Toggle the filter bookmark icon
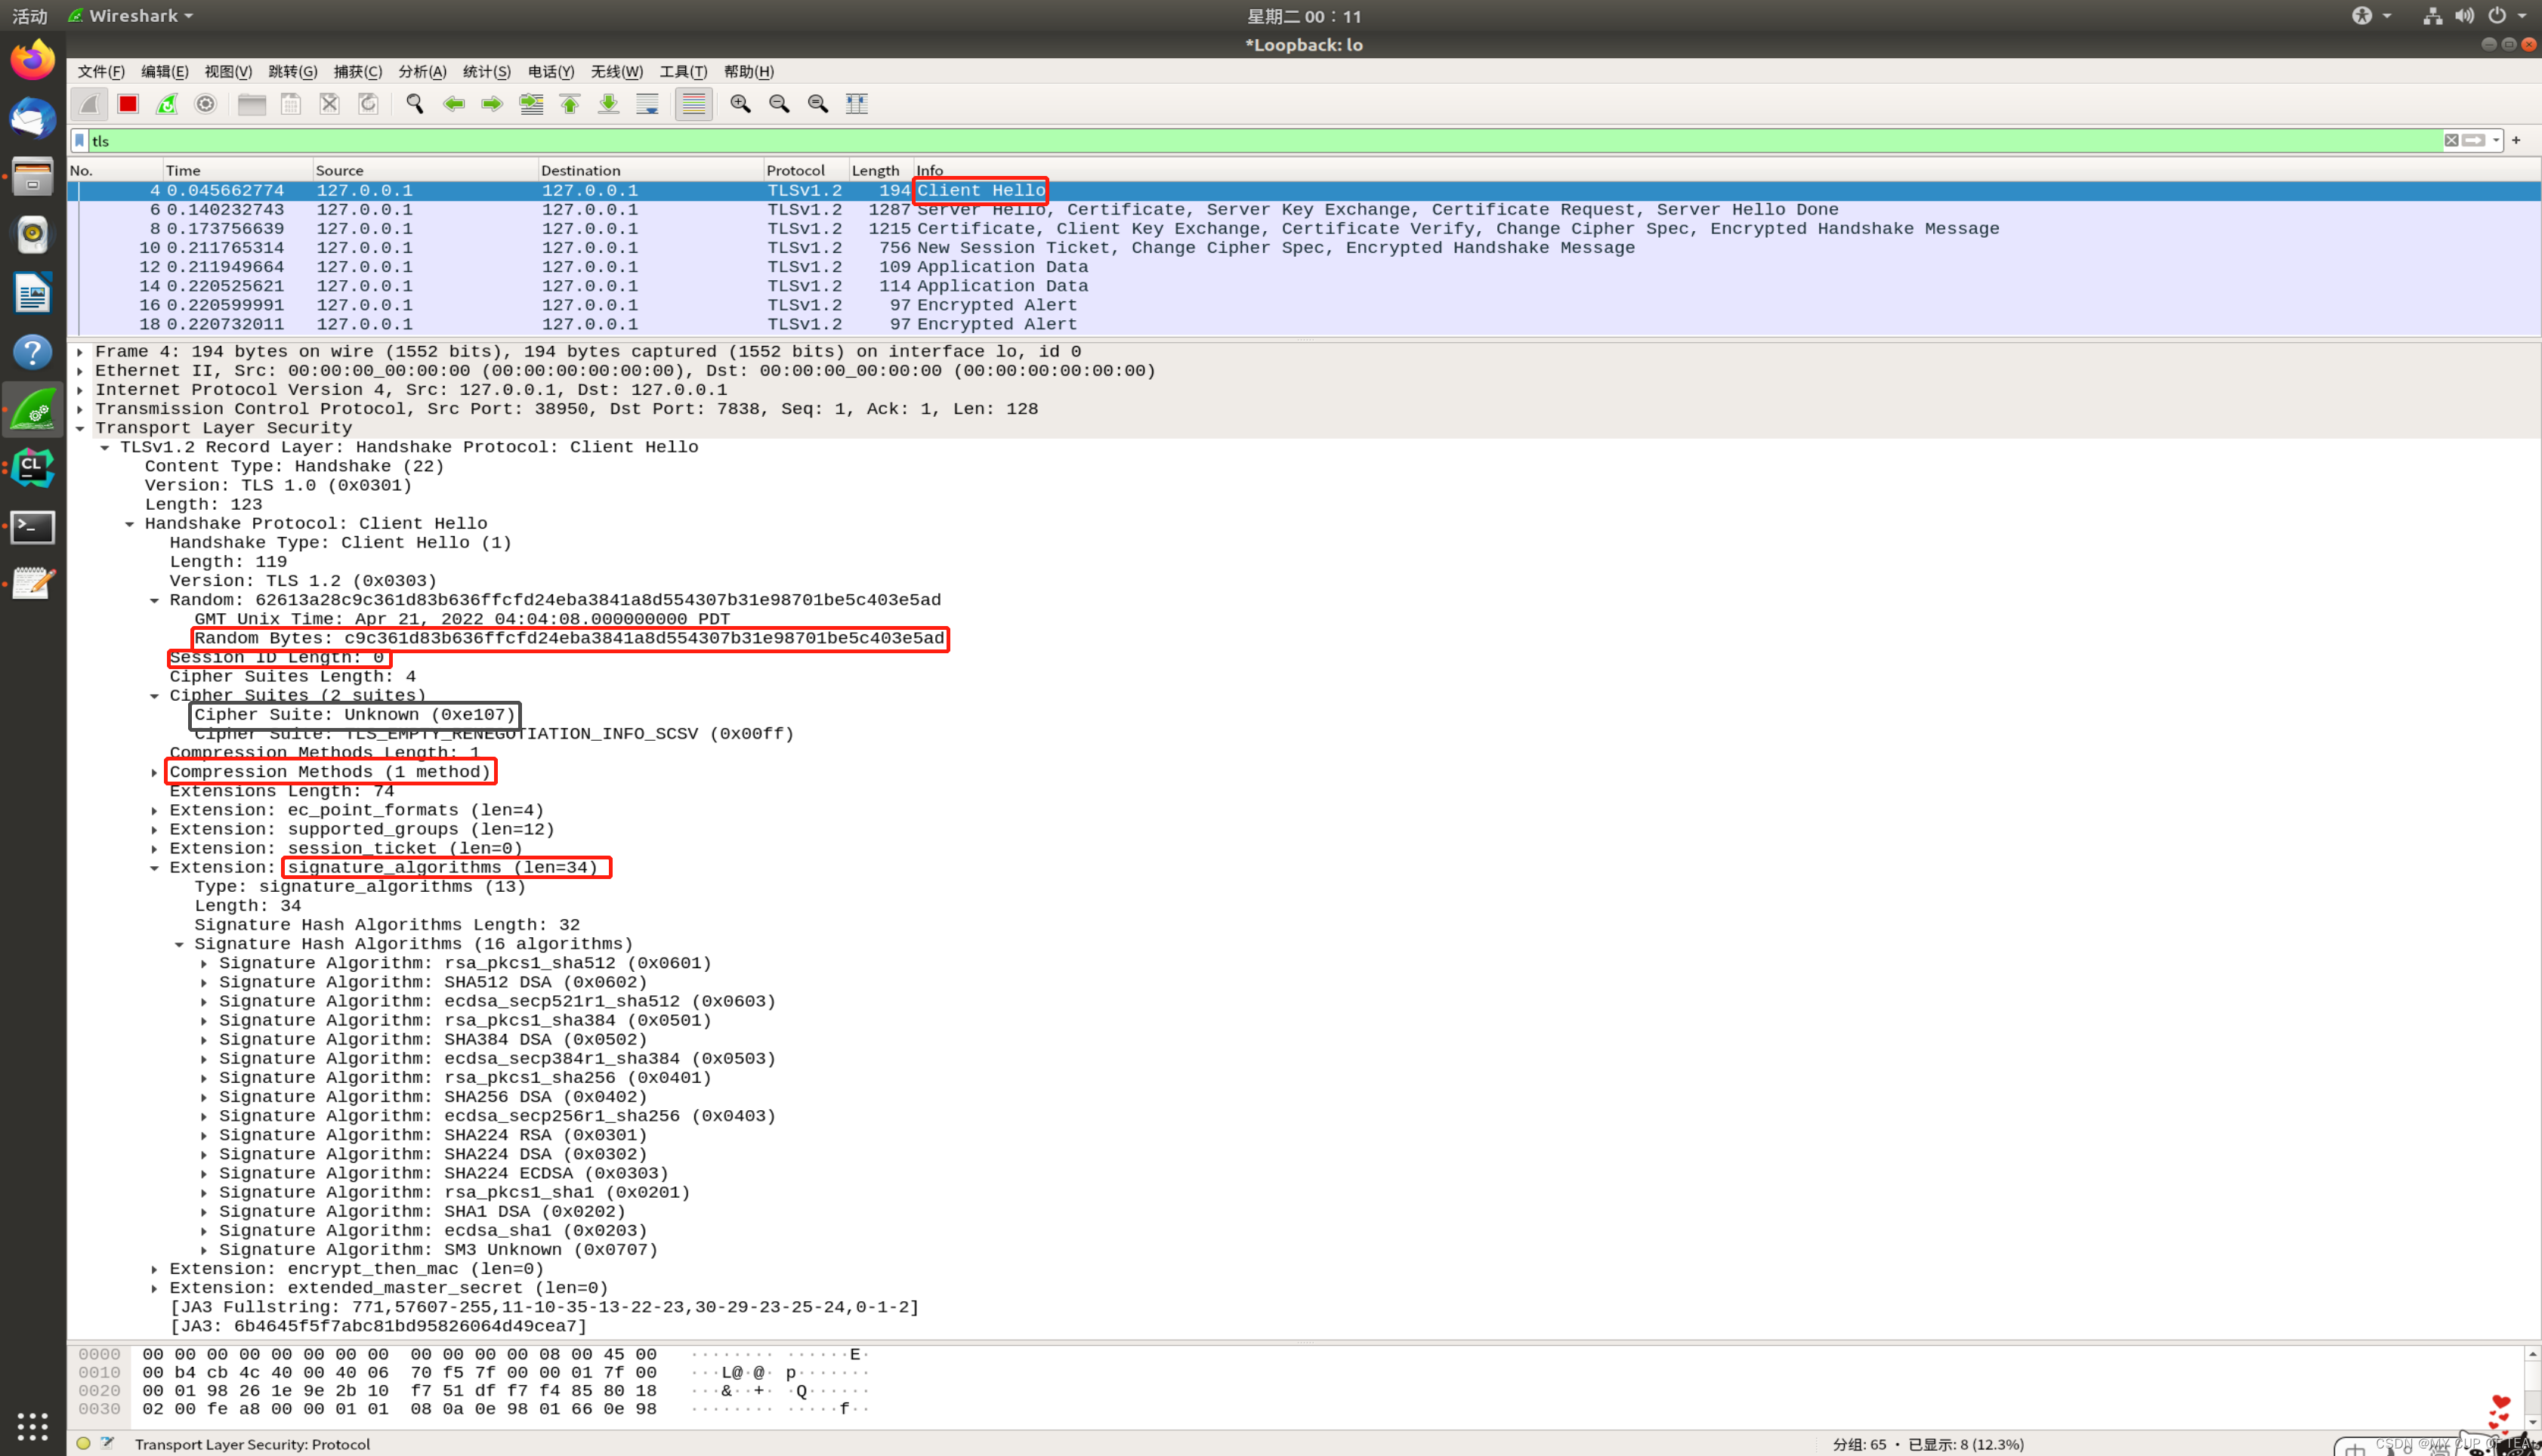Screen dimensions: 2542x1456 tap(80, 141)
